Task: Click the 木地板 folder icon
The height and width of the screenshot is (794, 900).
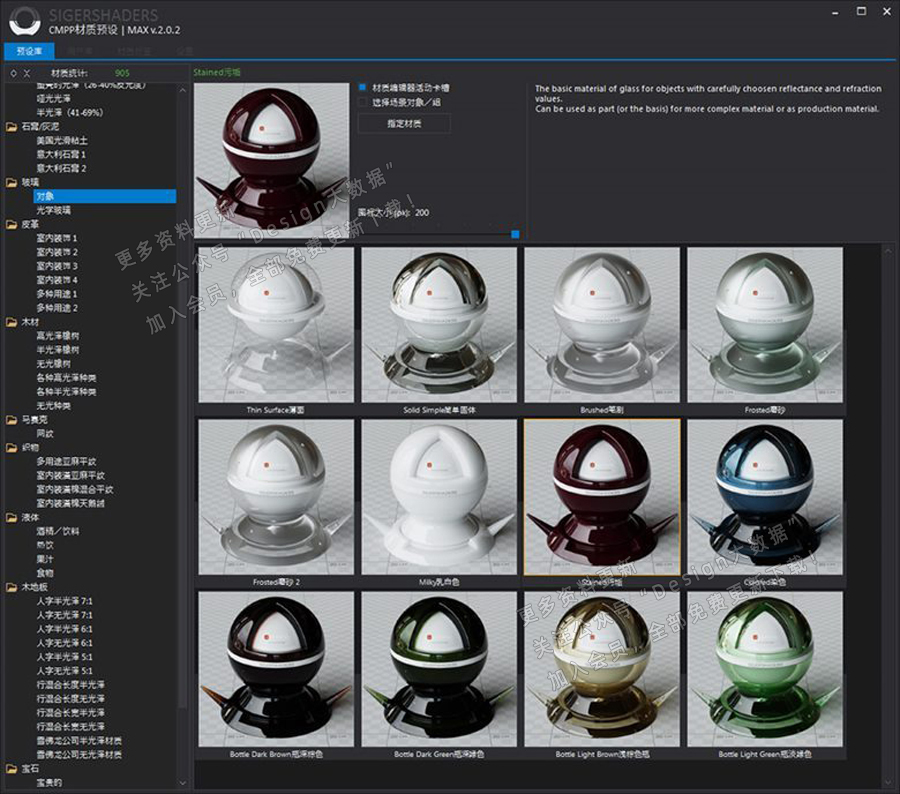Action: (11, 588)
